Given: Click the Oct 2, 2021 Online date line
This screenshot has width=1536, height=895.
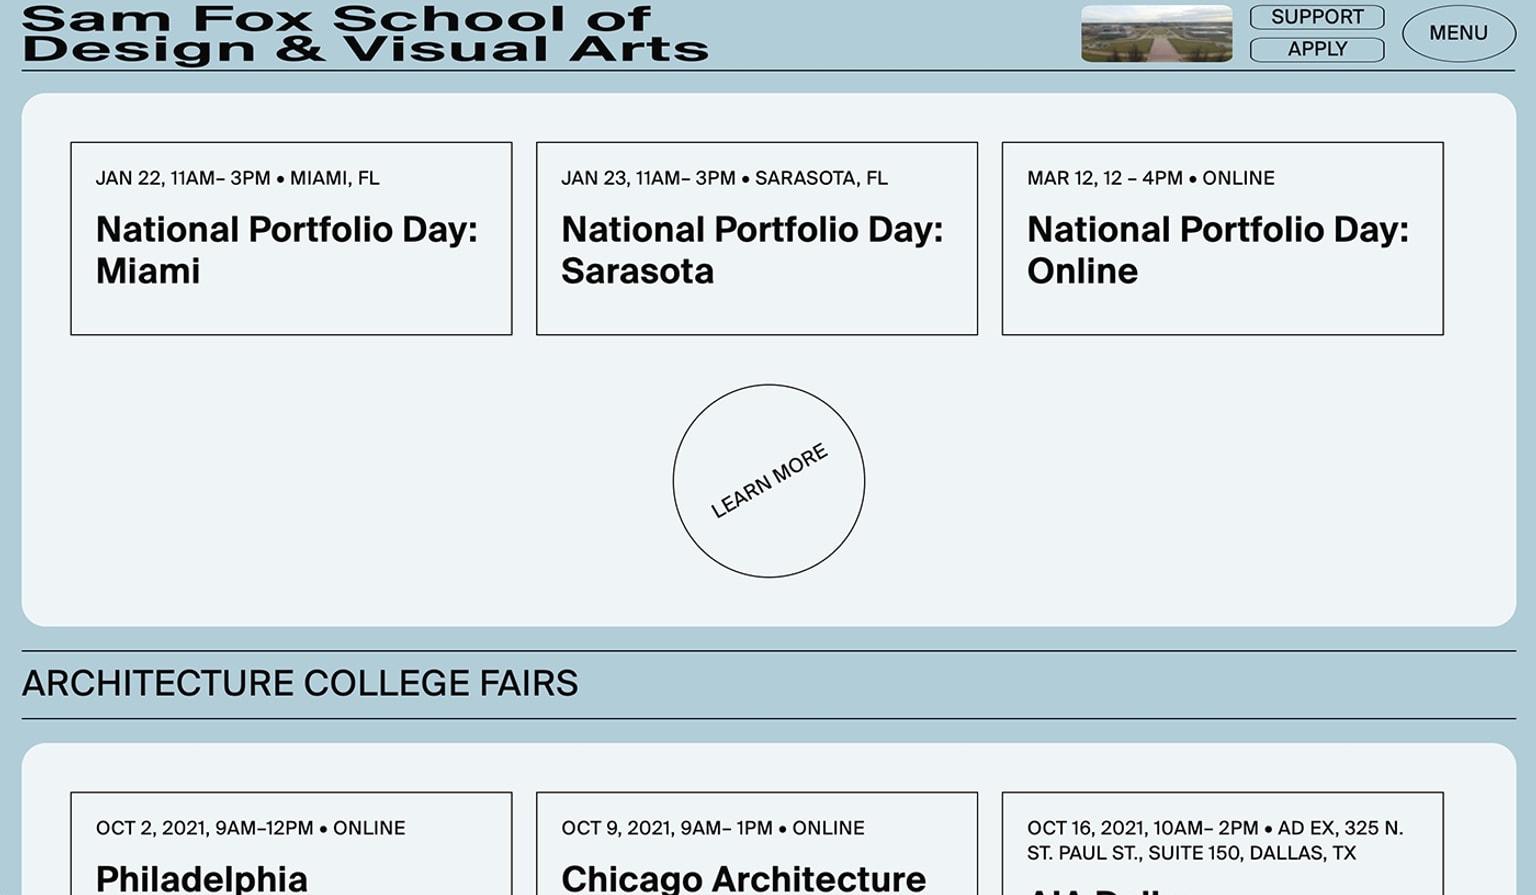Looking at the screenshot, I should 250,828.
